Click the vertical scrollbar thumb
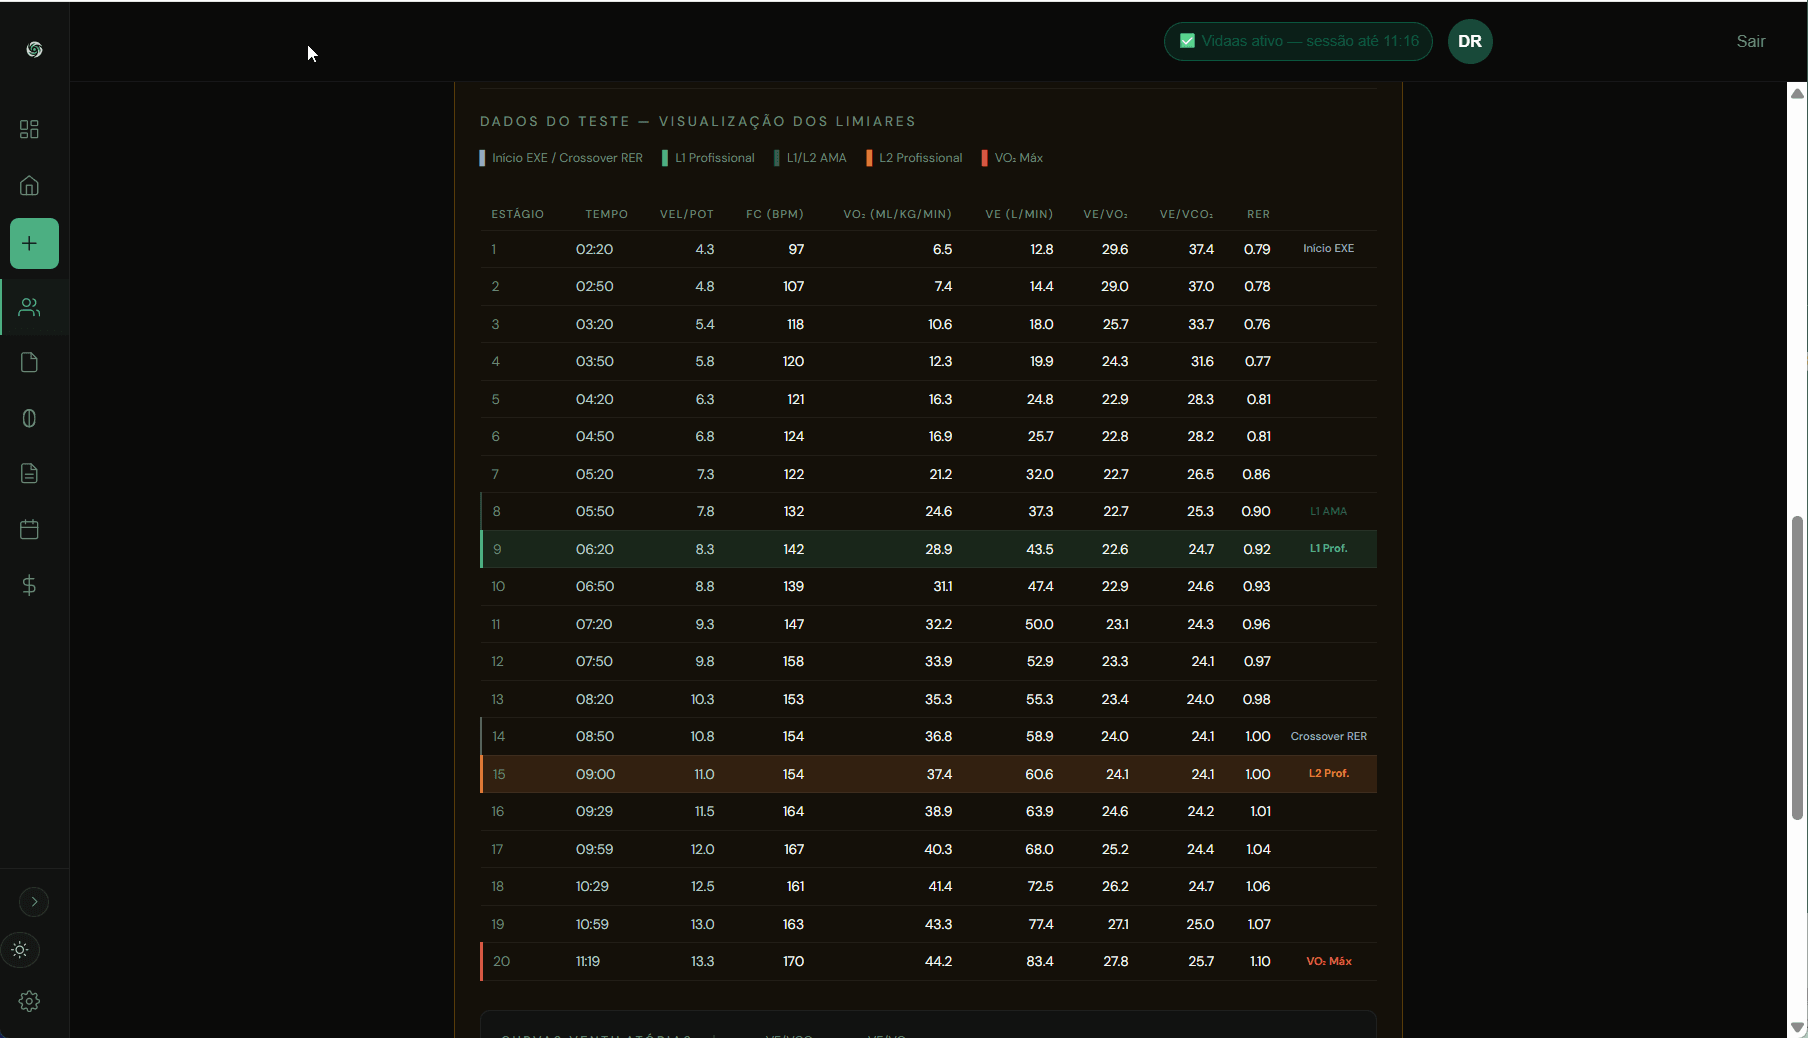 (1797, 667)
